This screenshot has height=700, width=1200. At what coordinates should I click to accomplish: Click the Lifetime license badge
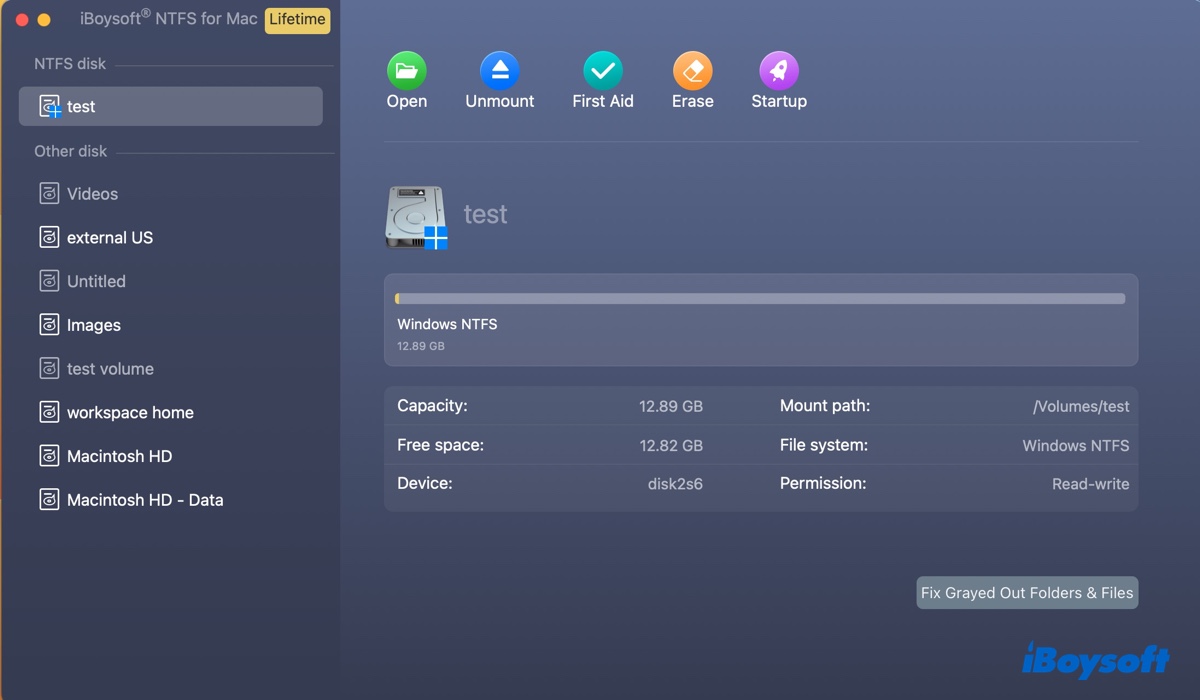click(297, 20)
